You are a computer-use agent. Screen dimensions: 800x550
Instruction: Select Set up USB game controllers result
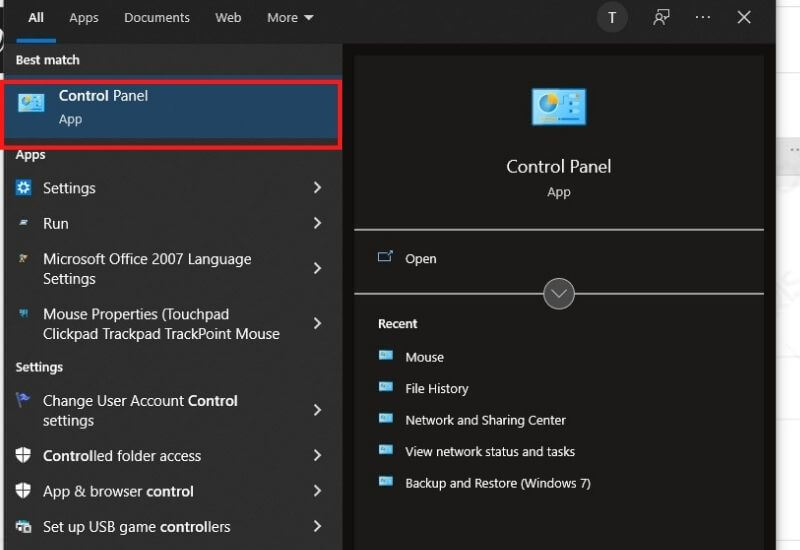coord(136,526)
